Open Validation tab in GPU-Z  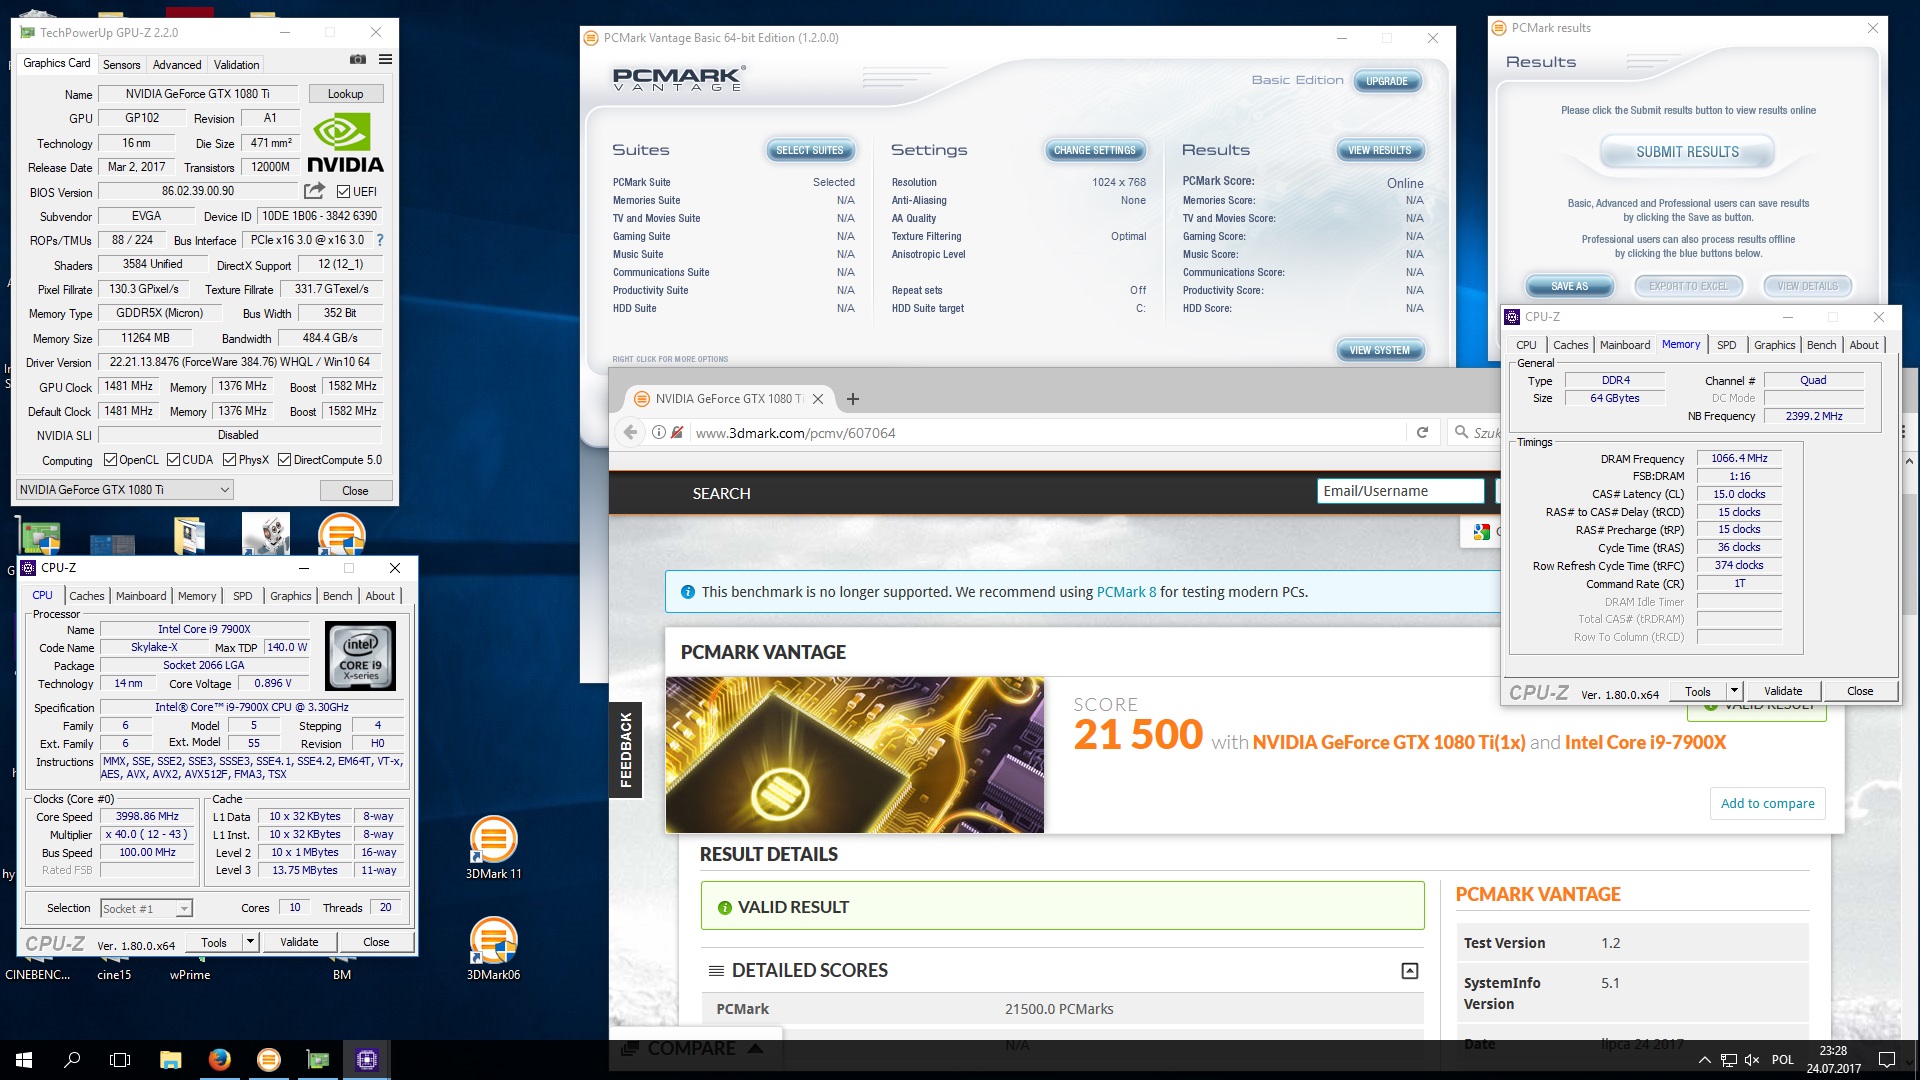coord(237,64)
